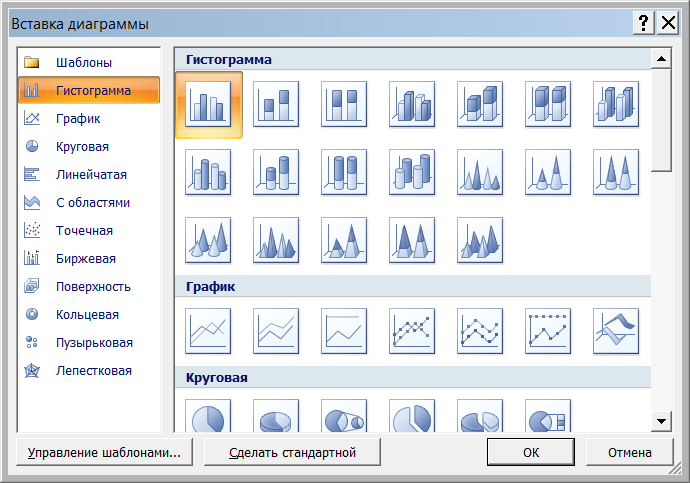This screenshot has width=690, height=483.
Task: Choose the stacked column chart icon
Action: (x=276, y=104)
